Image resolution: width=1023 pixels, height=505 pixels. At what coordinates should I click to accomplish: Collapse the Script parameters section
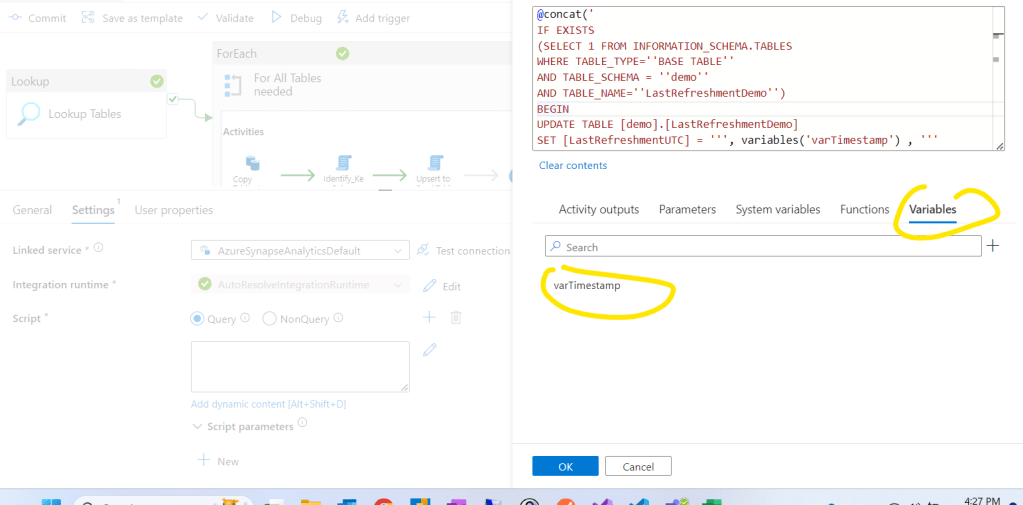click(x=197, y=426)
